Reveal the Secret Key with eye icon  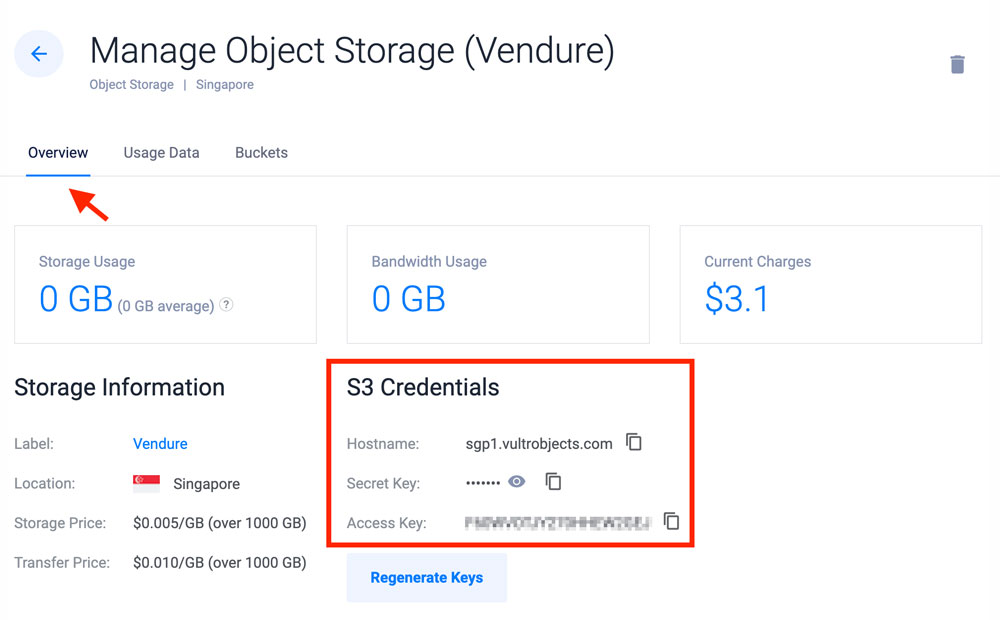tap(517, 482)
